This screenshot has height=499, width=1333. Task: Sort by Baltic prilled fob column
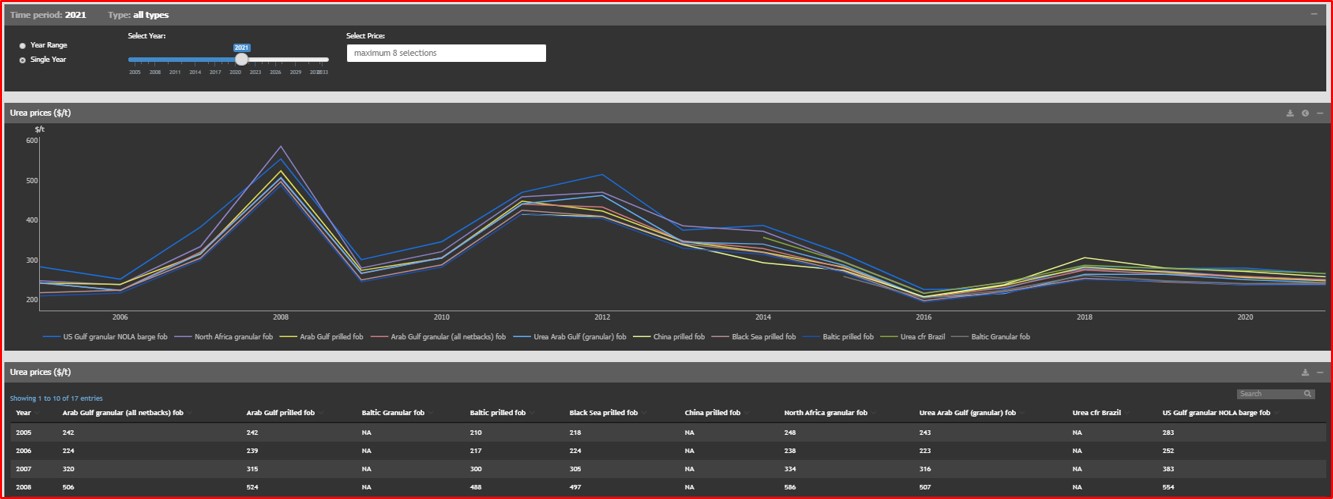(497, 412)
